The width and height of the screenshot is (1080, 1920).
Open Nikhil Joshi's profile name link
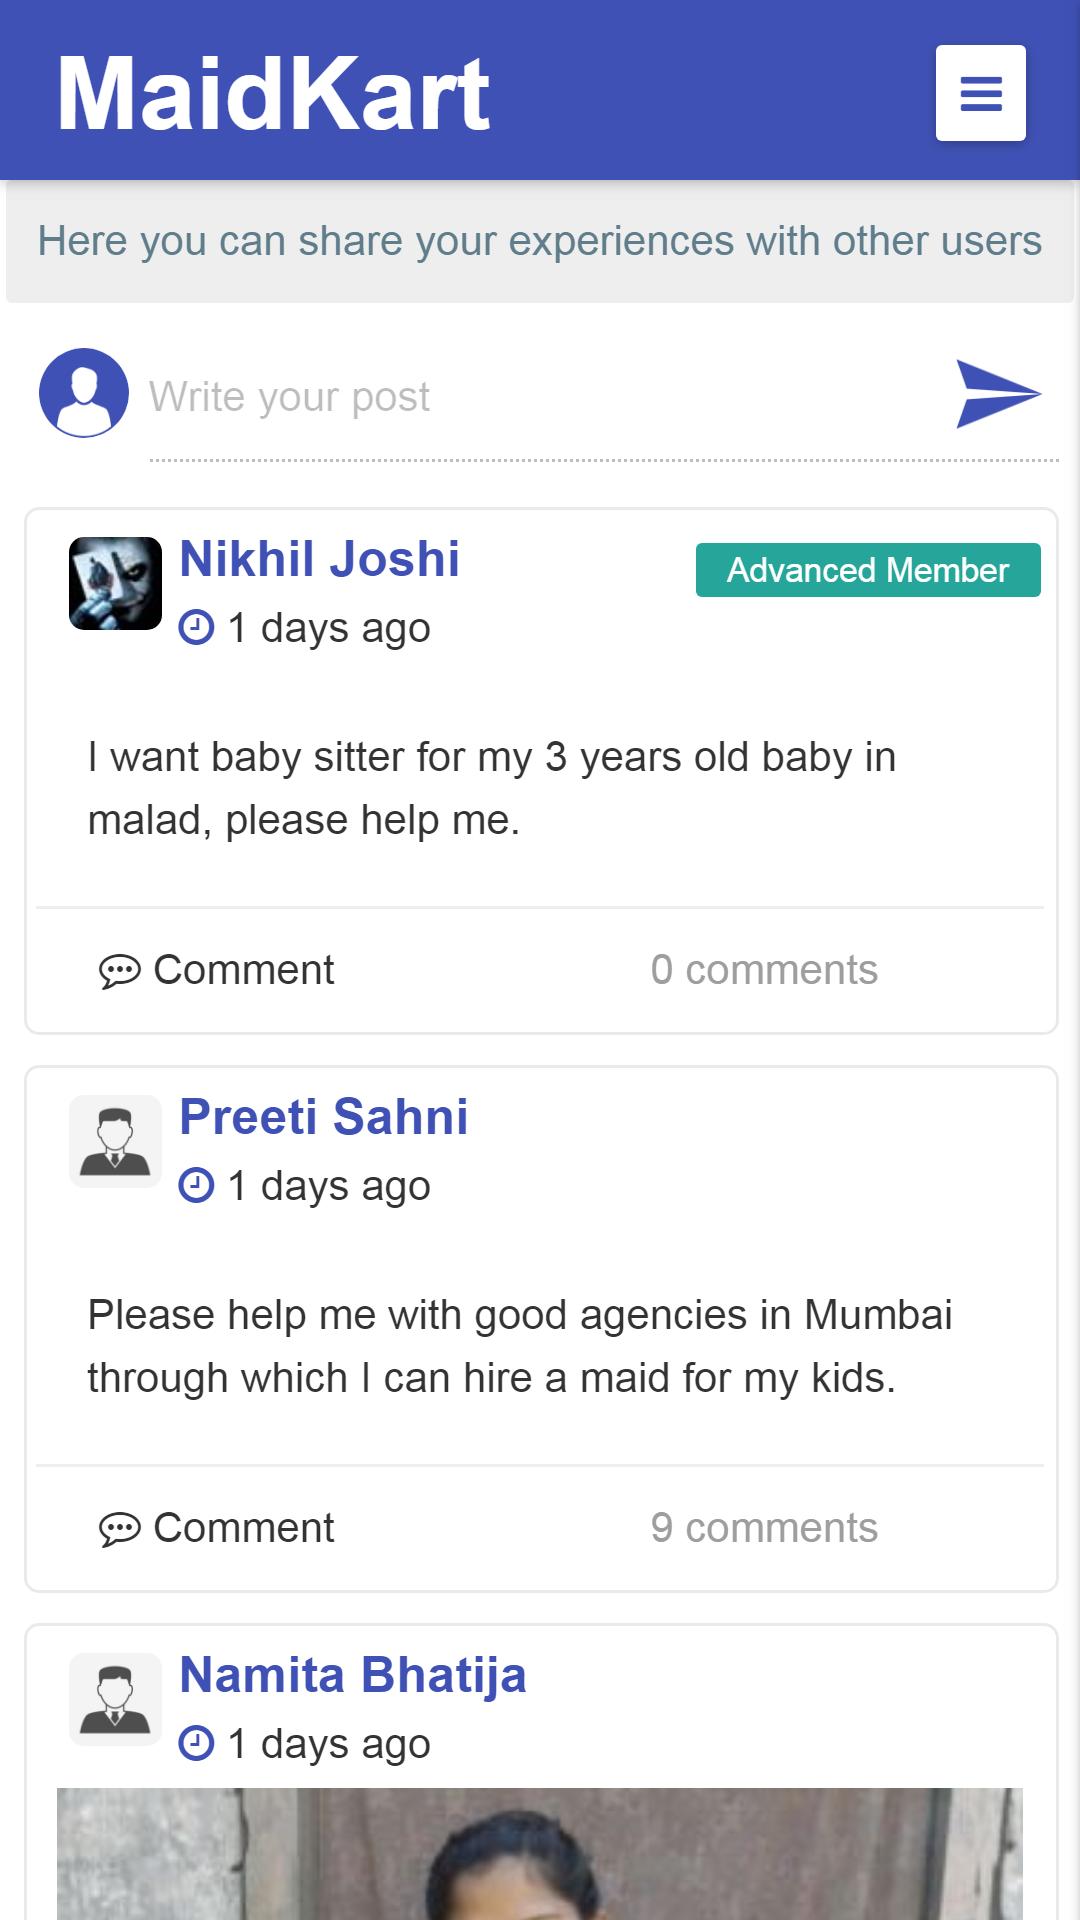point(319,559)
